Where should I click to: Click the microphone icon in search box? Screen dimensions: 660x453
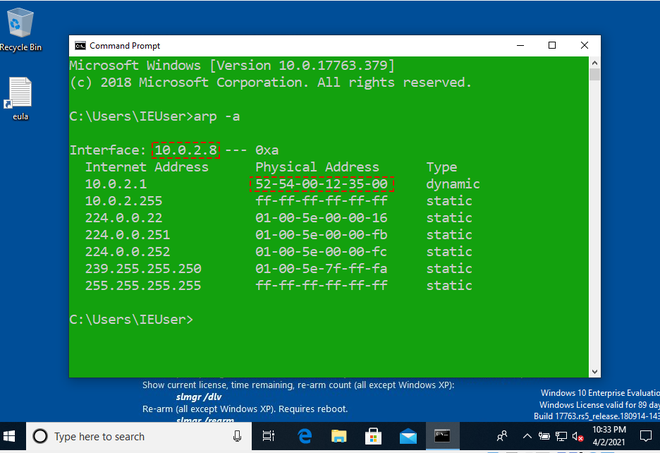236,436
